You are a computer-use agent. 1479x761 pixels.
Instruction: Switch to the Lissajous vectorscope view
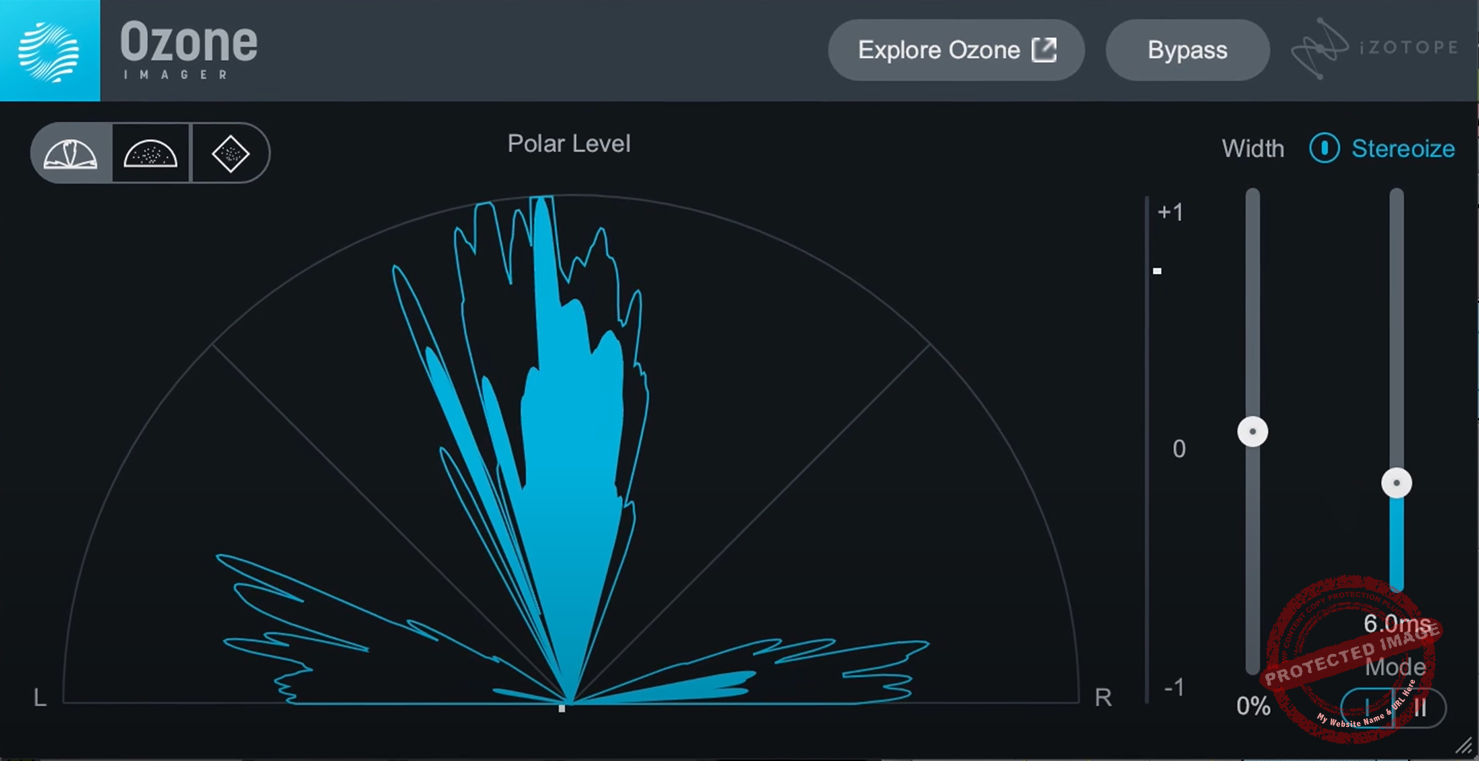[230, 153]
